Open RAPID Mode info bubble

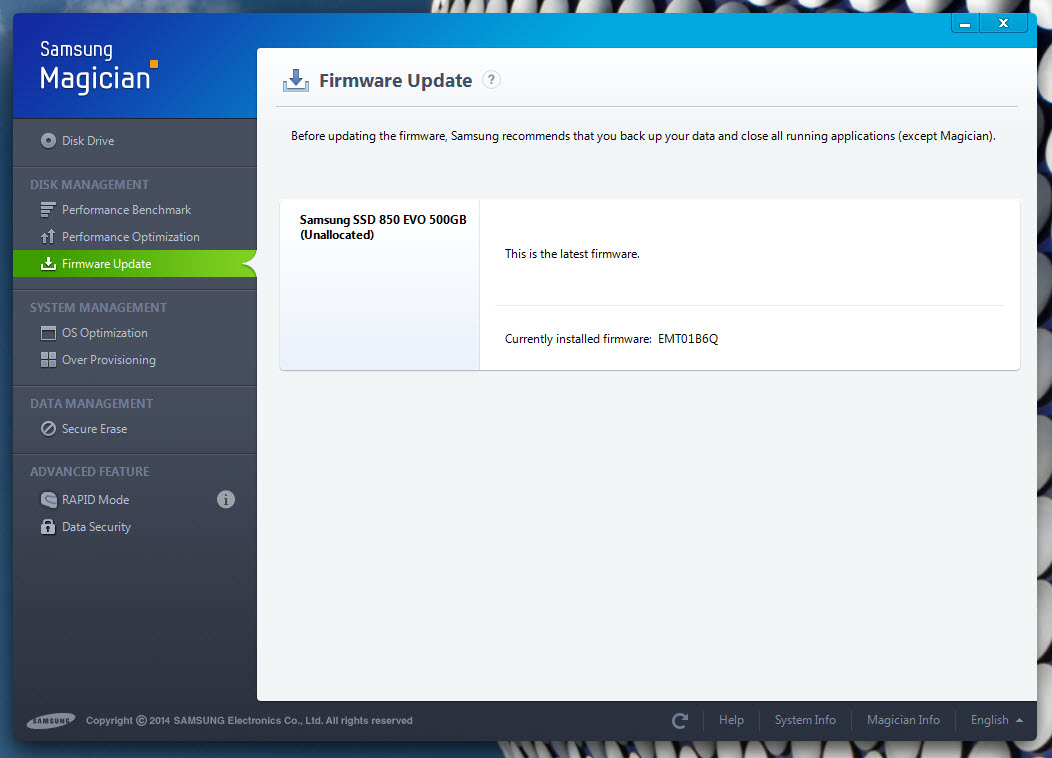[x=225, y=500]
